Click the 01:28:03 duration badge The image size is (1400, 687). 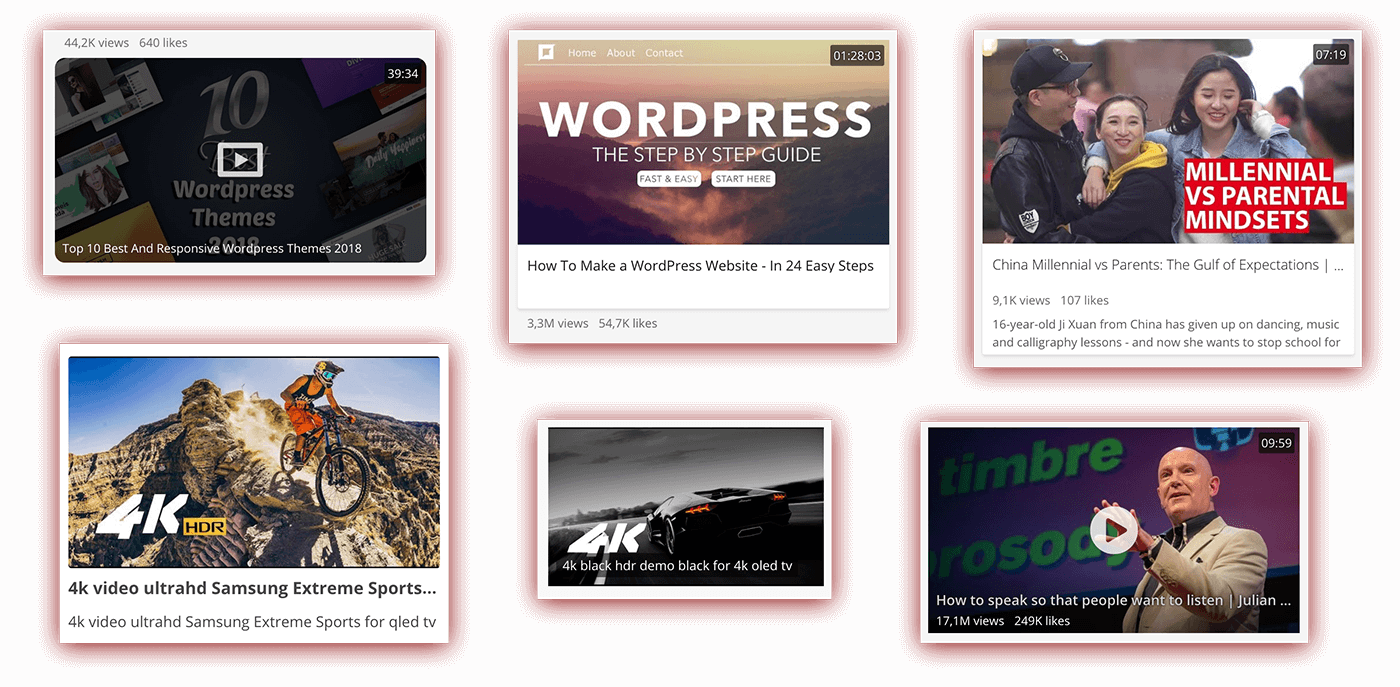tap(857, 56)
